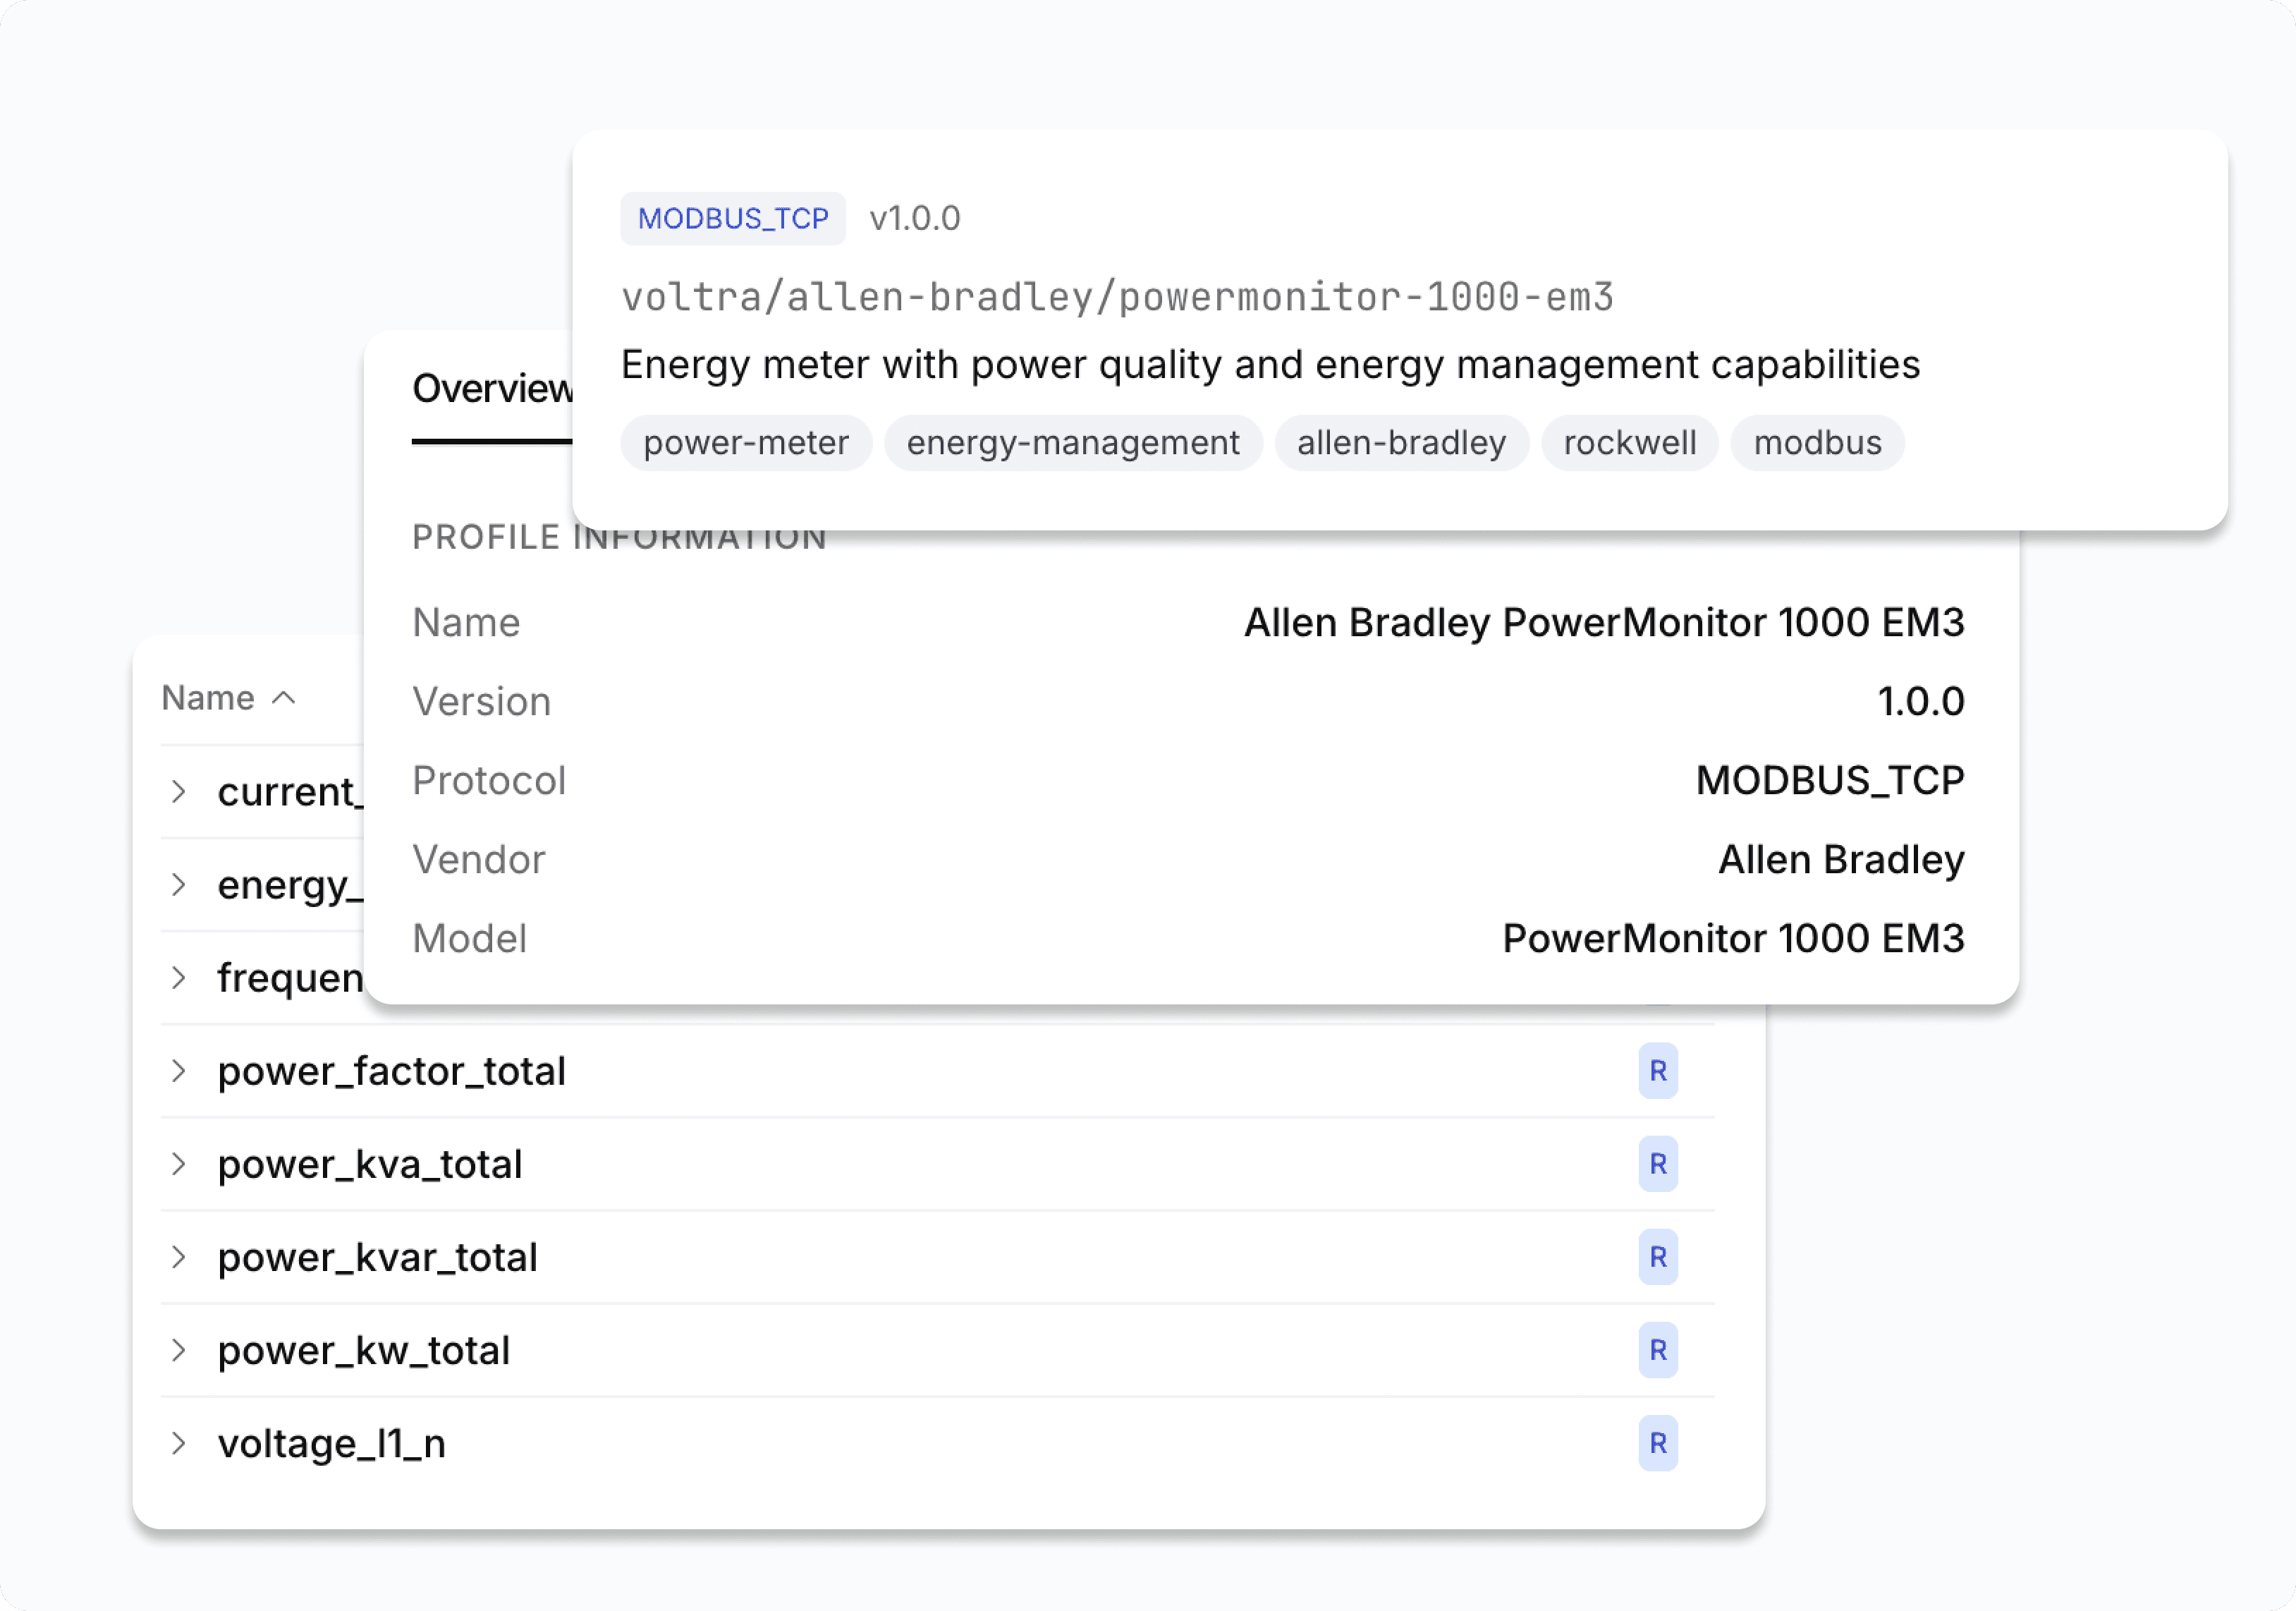
Task: Expand the power_kvar_total row chevron
Action: tap(179, 1257)
